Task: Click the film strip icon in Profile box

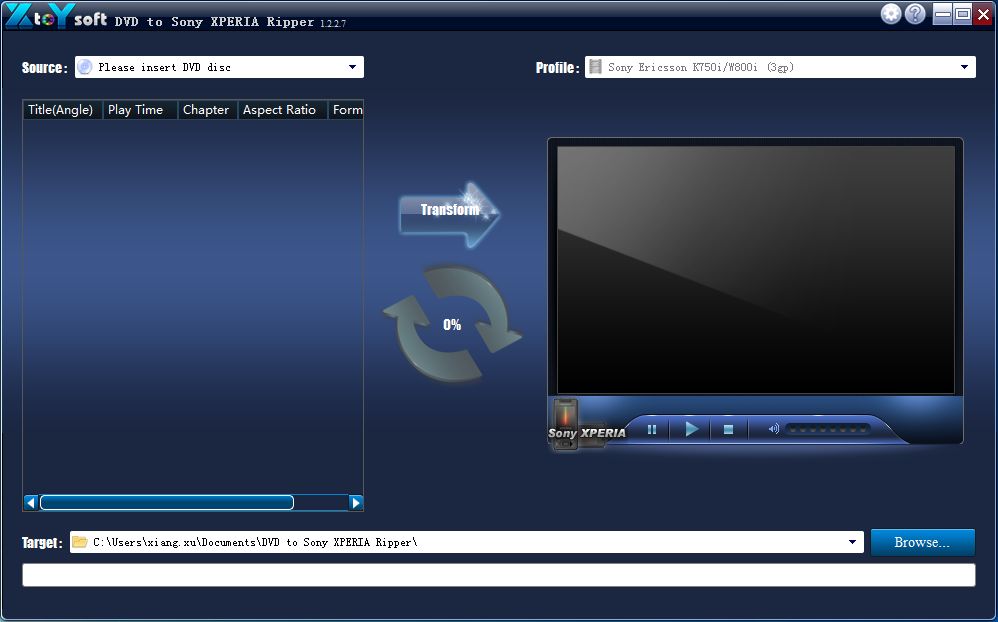Action: [x=595, y=67]
